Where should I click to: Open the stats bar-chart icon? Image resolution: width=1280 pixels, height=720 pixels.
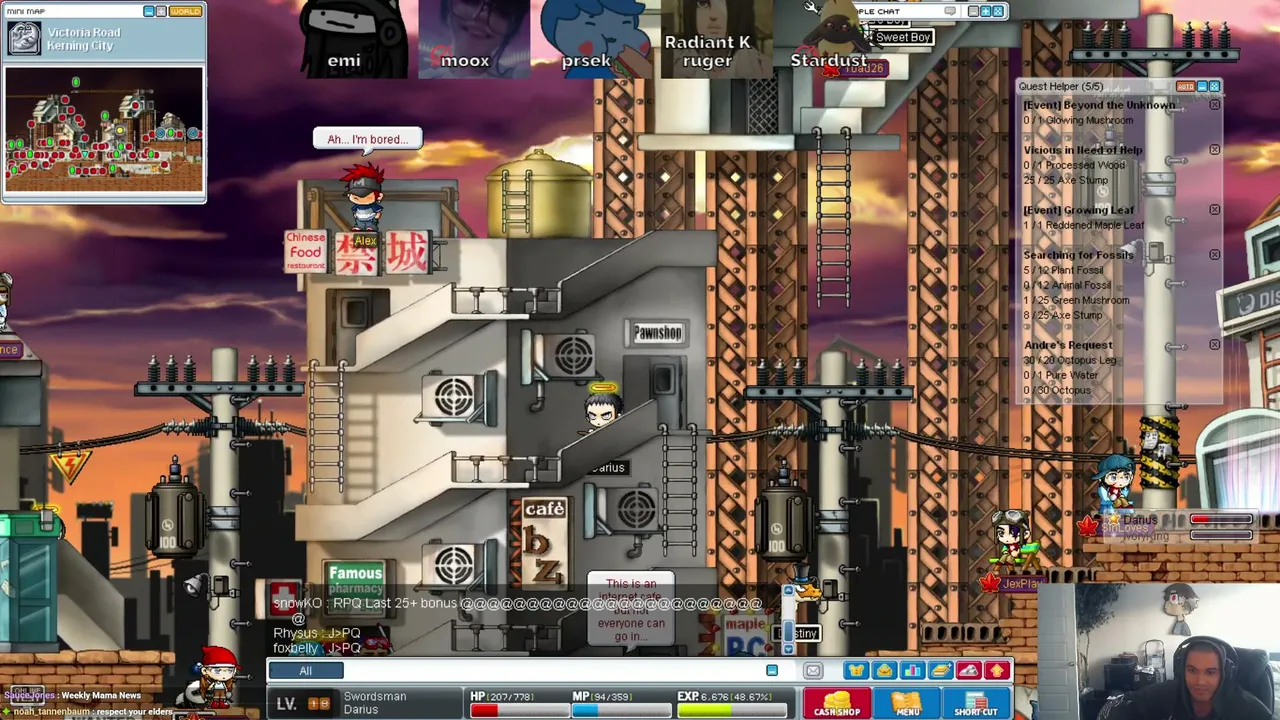[912, 670]
